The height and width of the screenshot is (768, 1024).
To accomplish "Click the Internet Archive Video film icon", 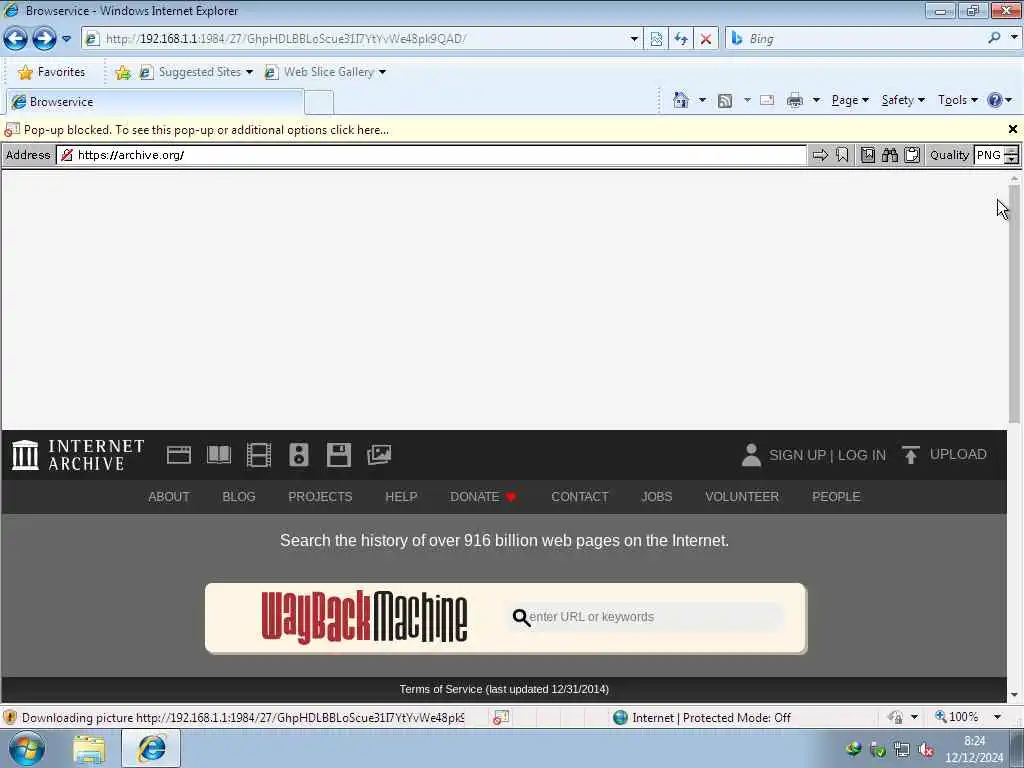I will [259, 455].
